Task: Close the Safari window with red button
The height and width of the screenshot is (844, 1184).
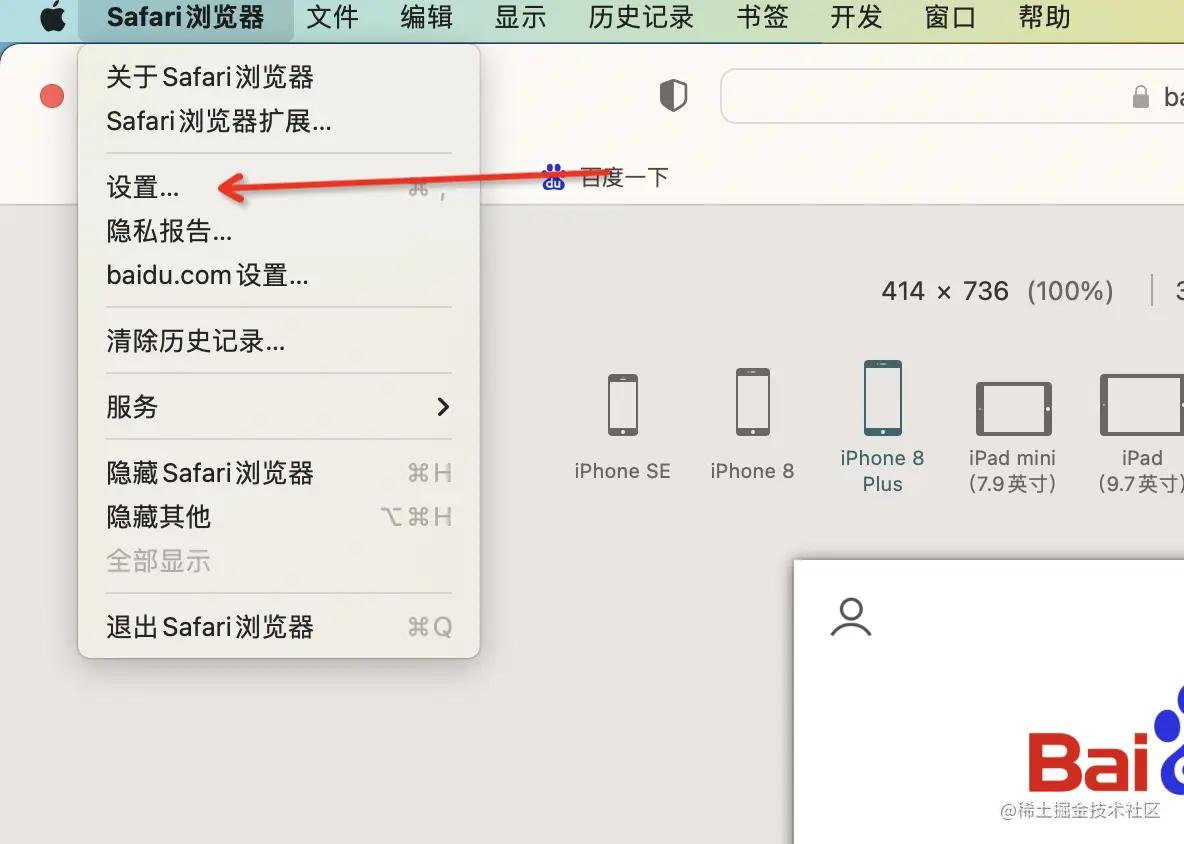Action: point(52,96)
